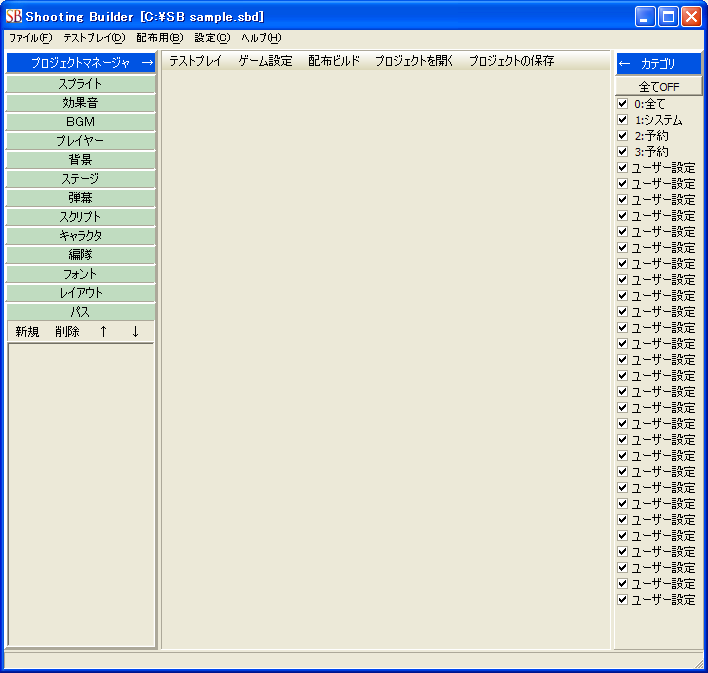This screenshot has height=673, width=708.
Task: Click プロジェクトを開く in the toolbar
Action: pyautogui.click(x=414, y=61)
